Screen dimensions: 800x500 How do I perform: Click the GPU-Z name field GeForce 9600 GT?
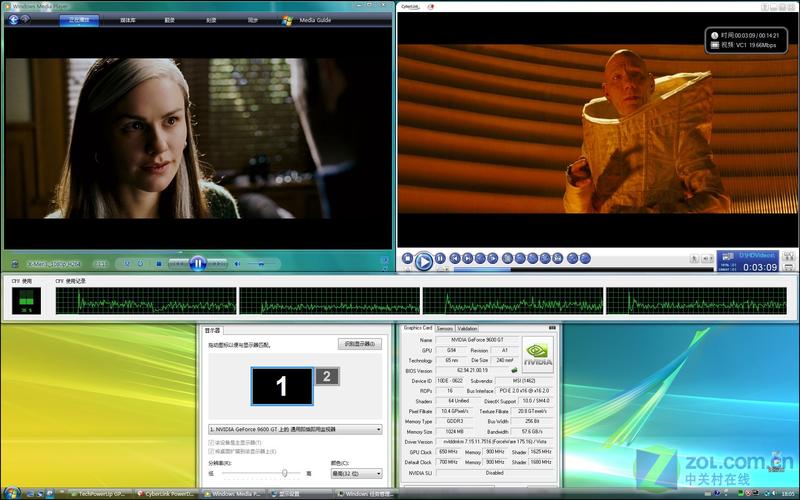click(x=477, y=340)
